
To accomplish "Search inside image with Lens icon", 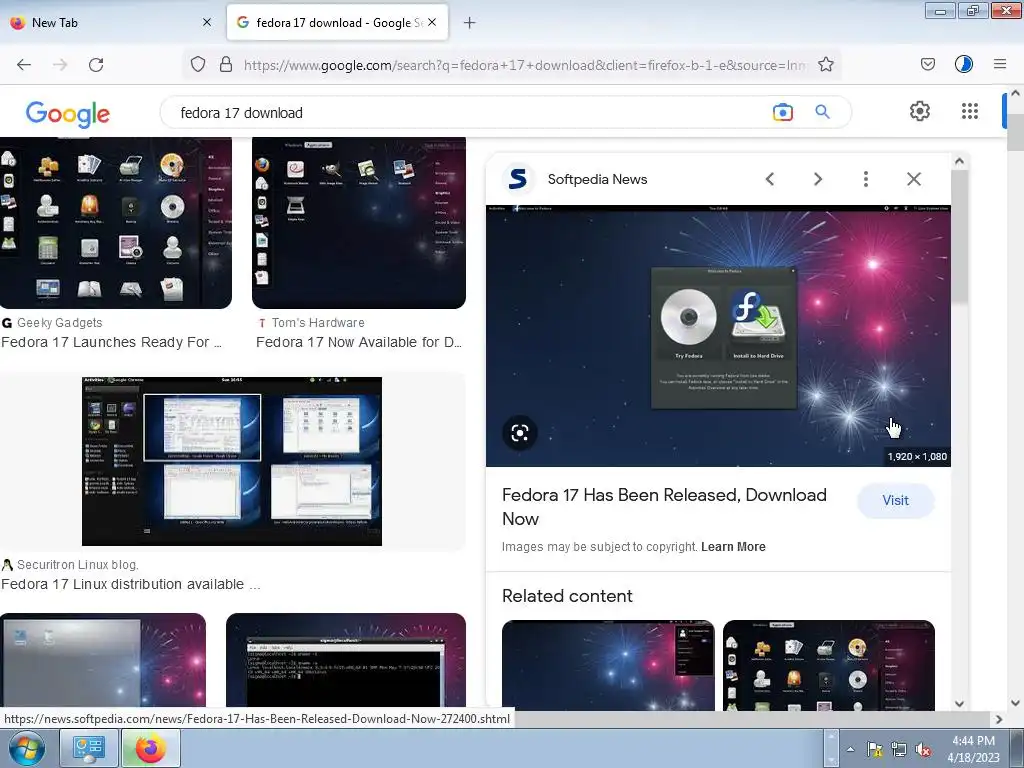I will point(520,432).
